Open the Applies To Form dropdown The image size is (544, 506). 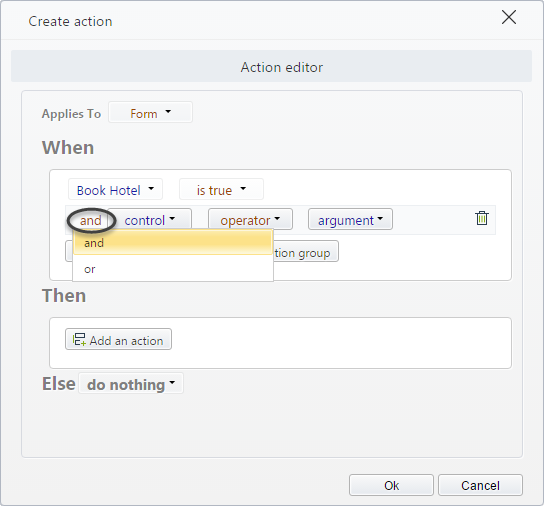(150, 112)
